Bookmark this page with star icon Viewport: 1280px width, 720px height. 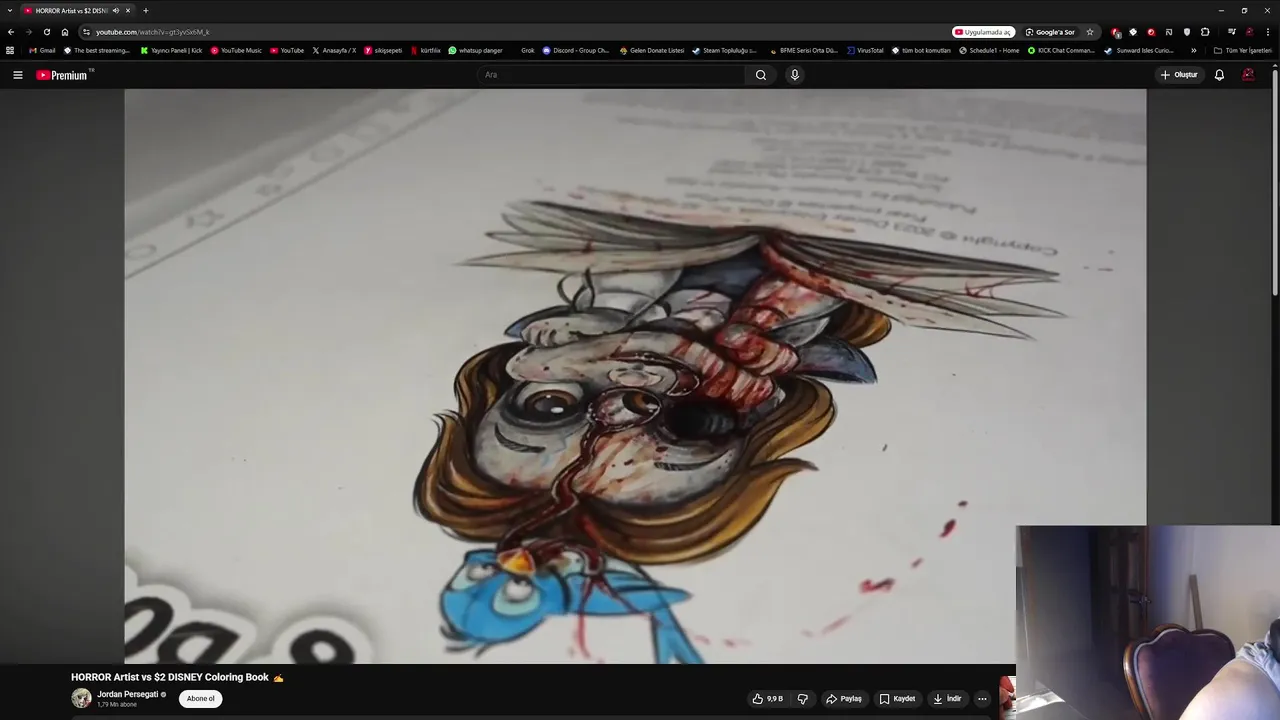[1090, 32]
